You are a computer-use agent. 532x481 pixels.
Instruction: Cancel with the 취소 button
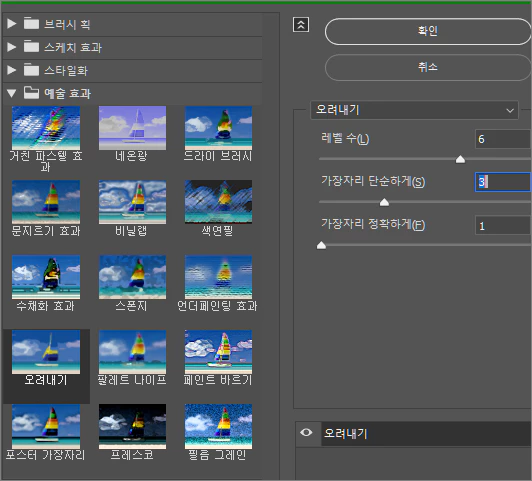tap(428, 67)
